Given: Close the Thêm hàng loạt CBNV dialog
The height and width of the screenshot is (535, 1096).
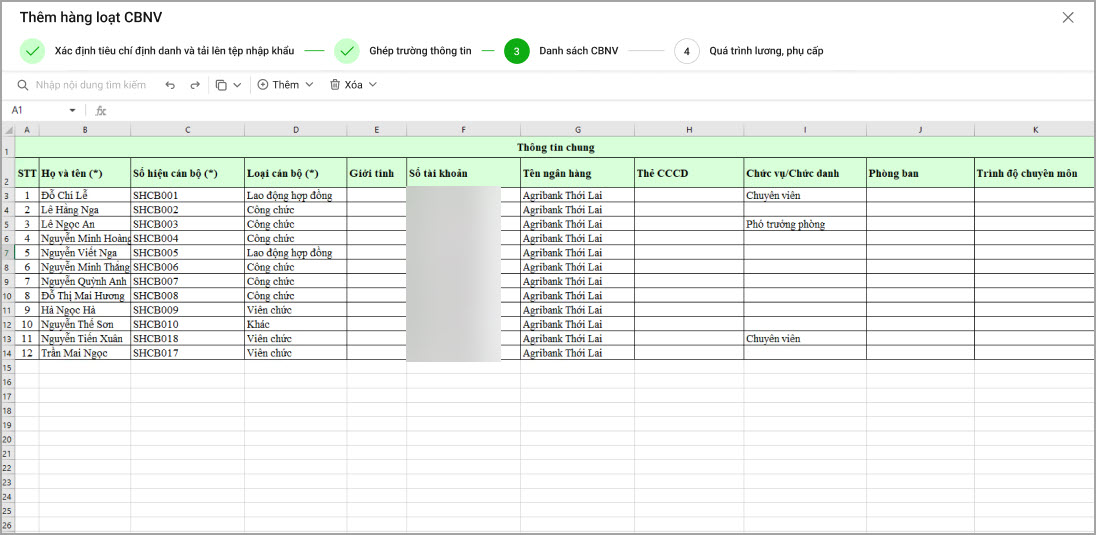Looking at the screenshot, I should (x=1068, y=18).
